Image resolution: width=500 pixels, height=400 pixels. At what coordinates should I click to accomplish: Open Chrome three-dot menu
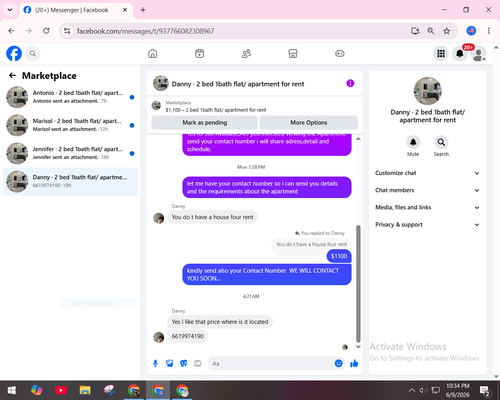click(x=489, y=31)
